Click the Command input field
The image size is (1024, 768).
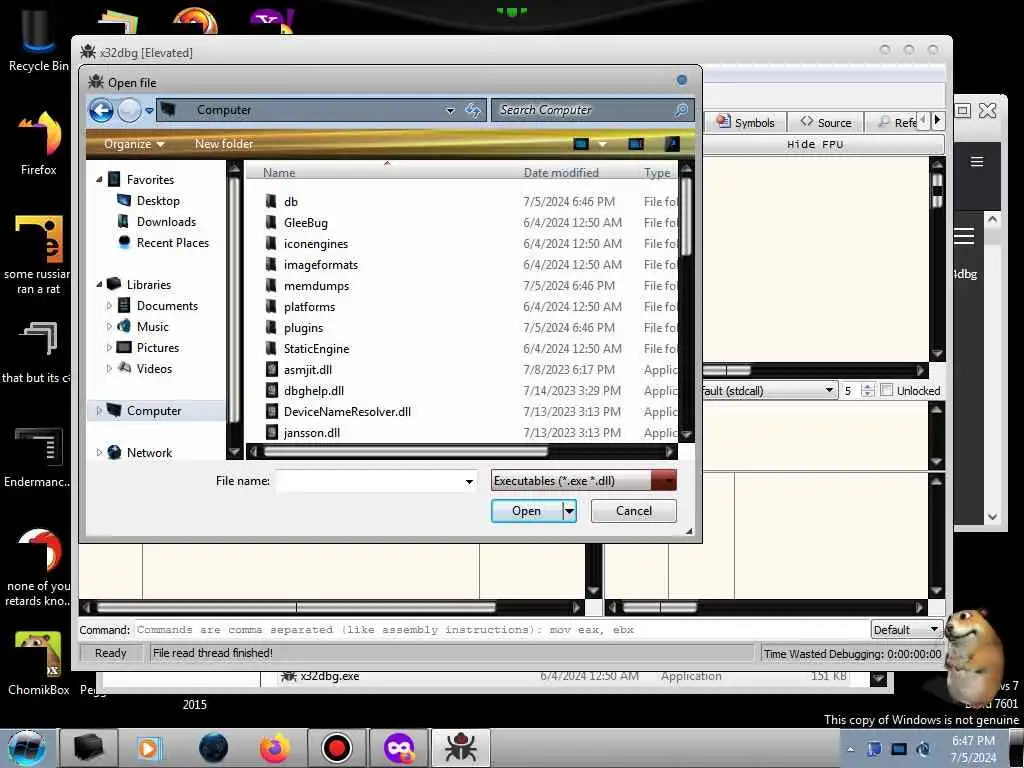click(502, 630)
